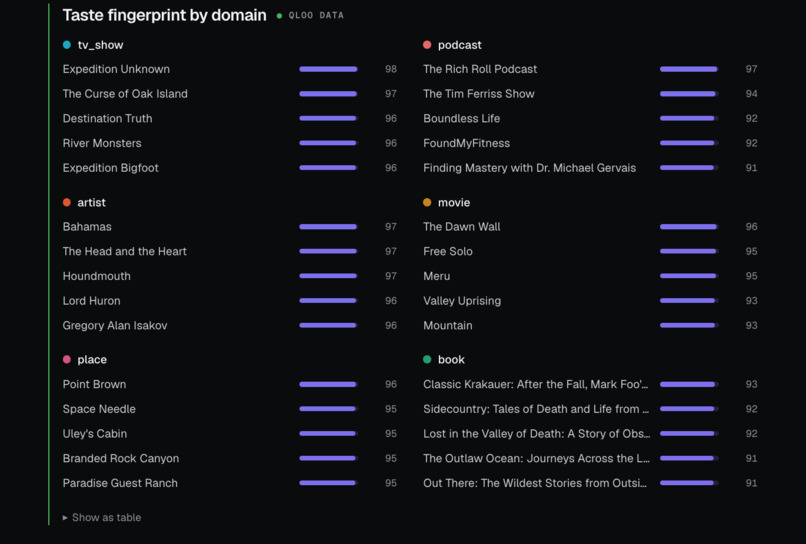Viewport: 806px width, 544px height.
Task: Expand the Show as table disclosure triangle
Action: (x=65, y=518)
